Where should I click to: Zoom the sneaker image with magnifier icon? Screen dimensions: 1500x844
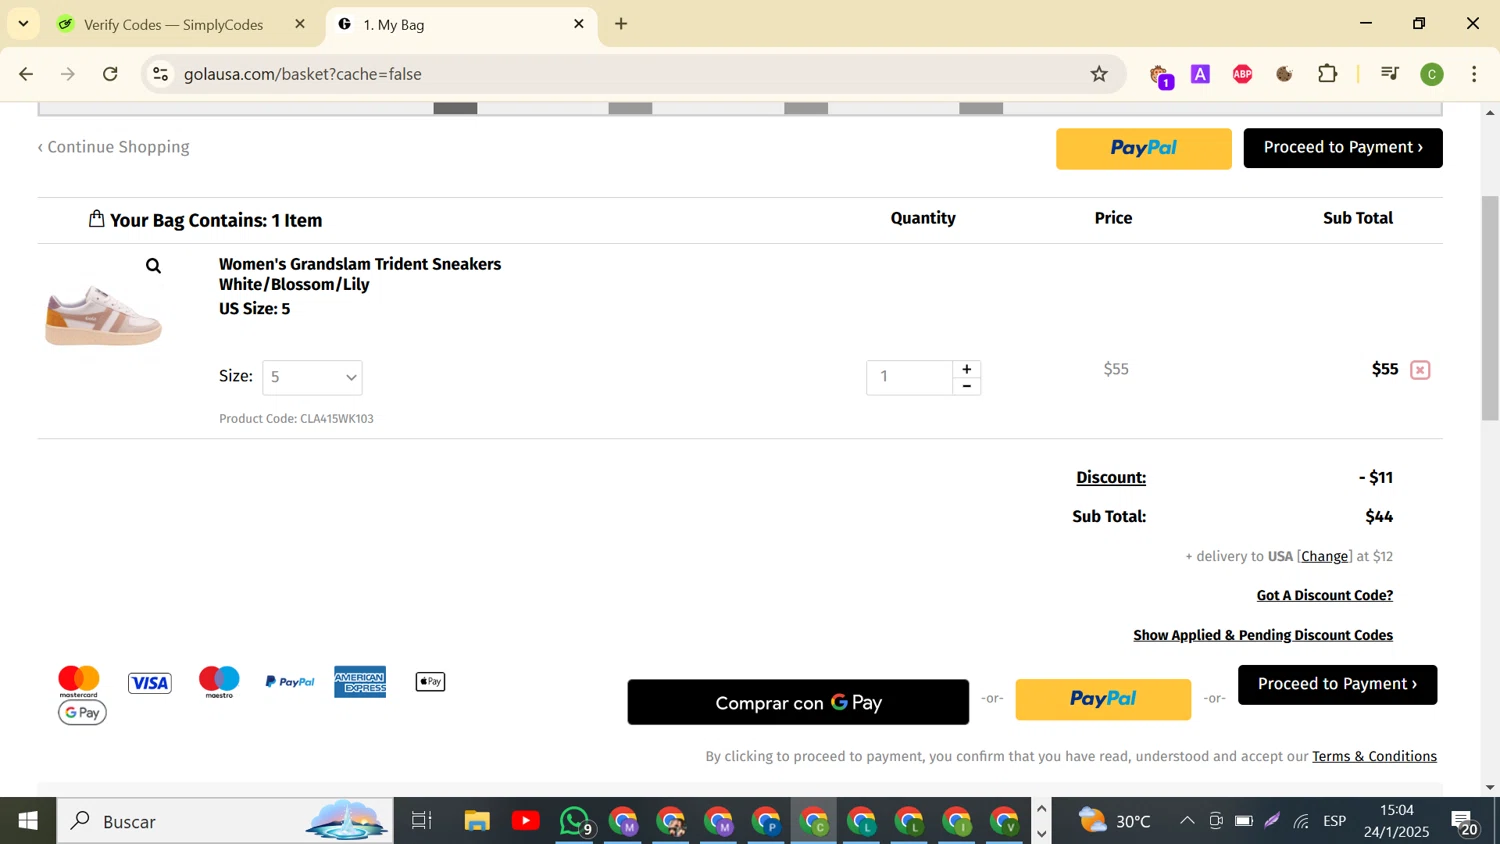coord(153,266)
